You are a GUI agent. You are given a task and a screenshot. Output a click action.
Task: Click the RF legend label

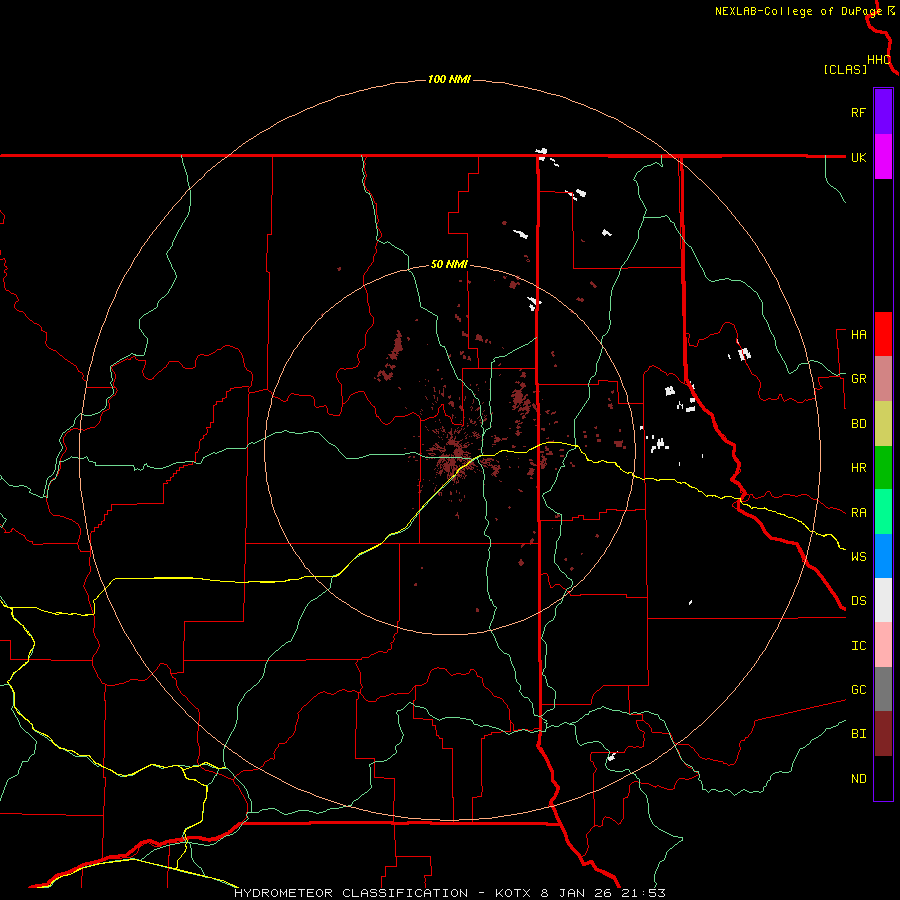(858, 112)
